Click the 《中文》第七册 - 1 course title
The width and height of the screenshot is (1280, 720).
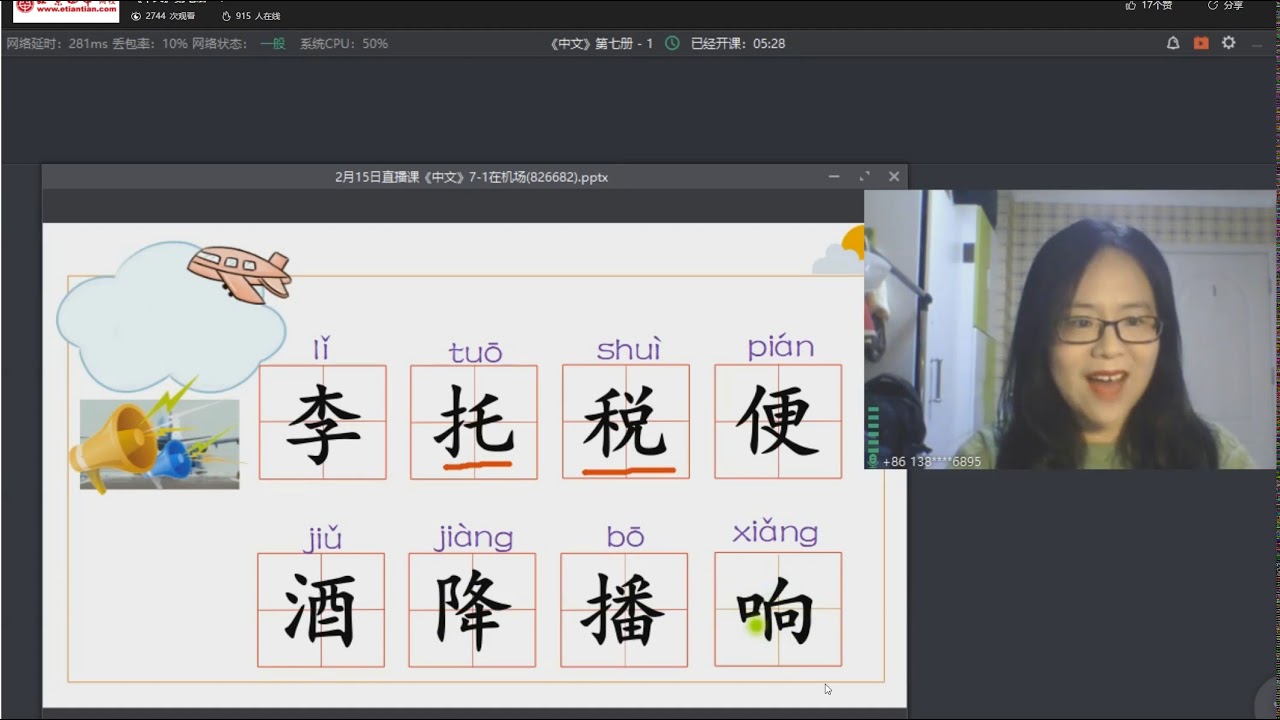pyautogui.click(x=602, y=43)
